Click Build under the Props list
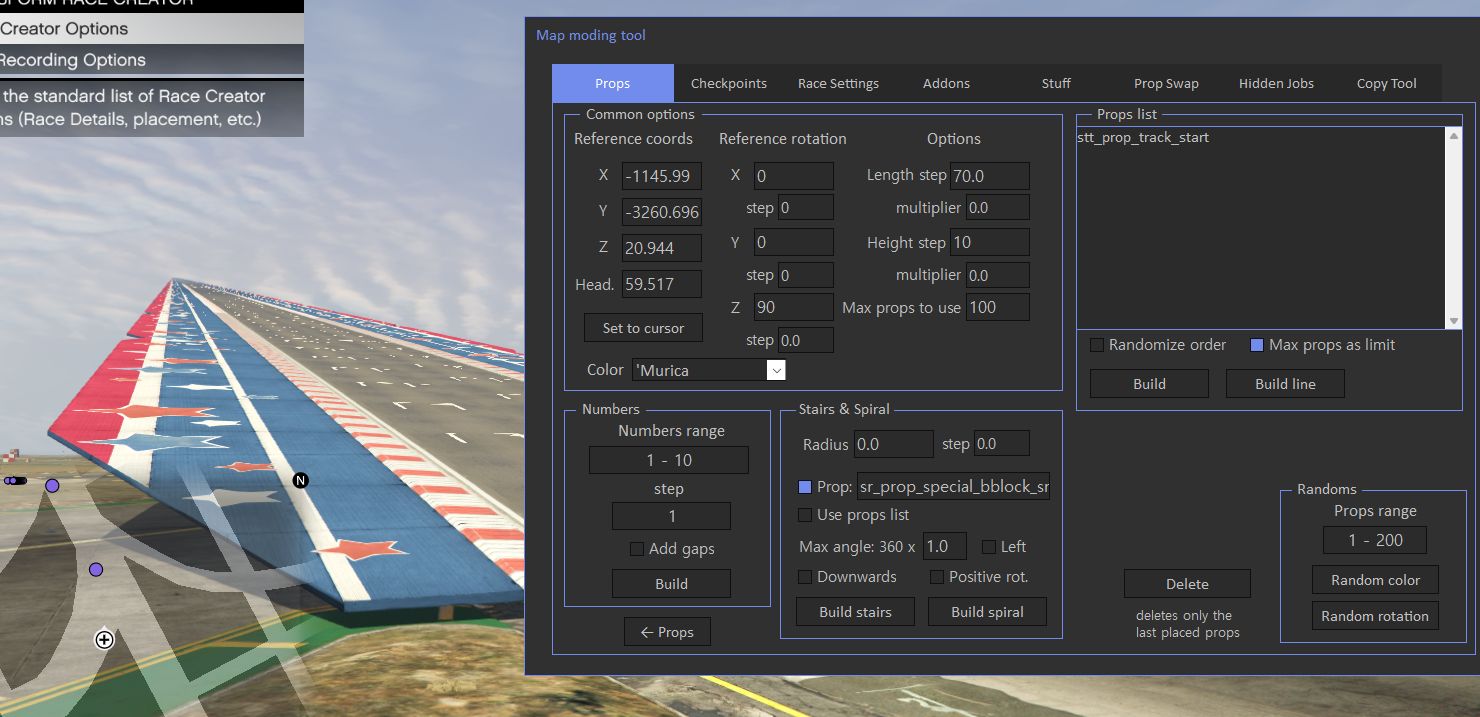The height and width of the screenshot is (717, 1480). click(1149, 384)
